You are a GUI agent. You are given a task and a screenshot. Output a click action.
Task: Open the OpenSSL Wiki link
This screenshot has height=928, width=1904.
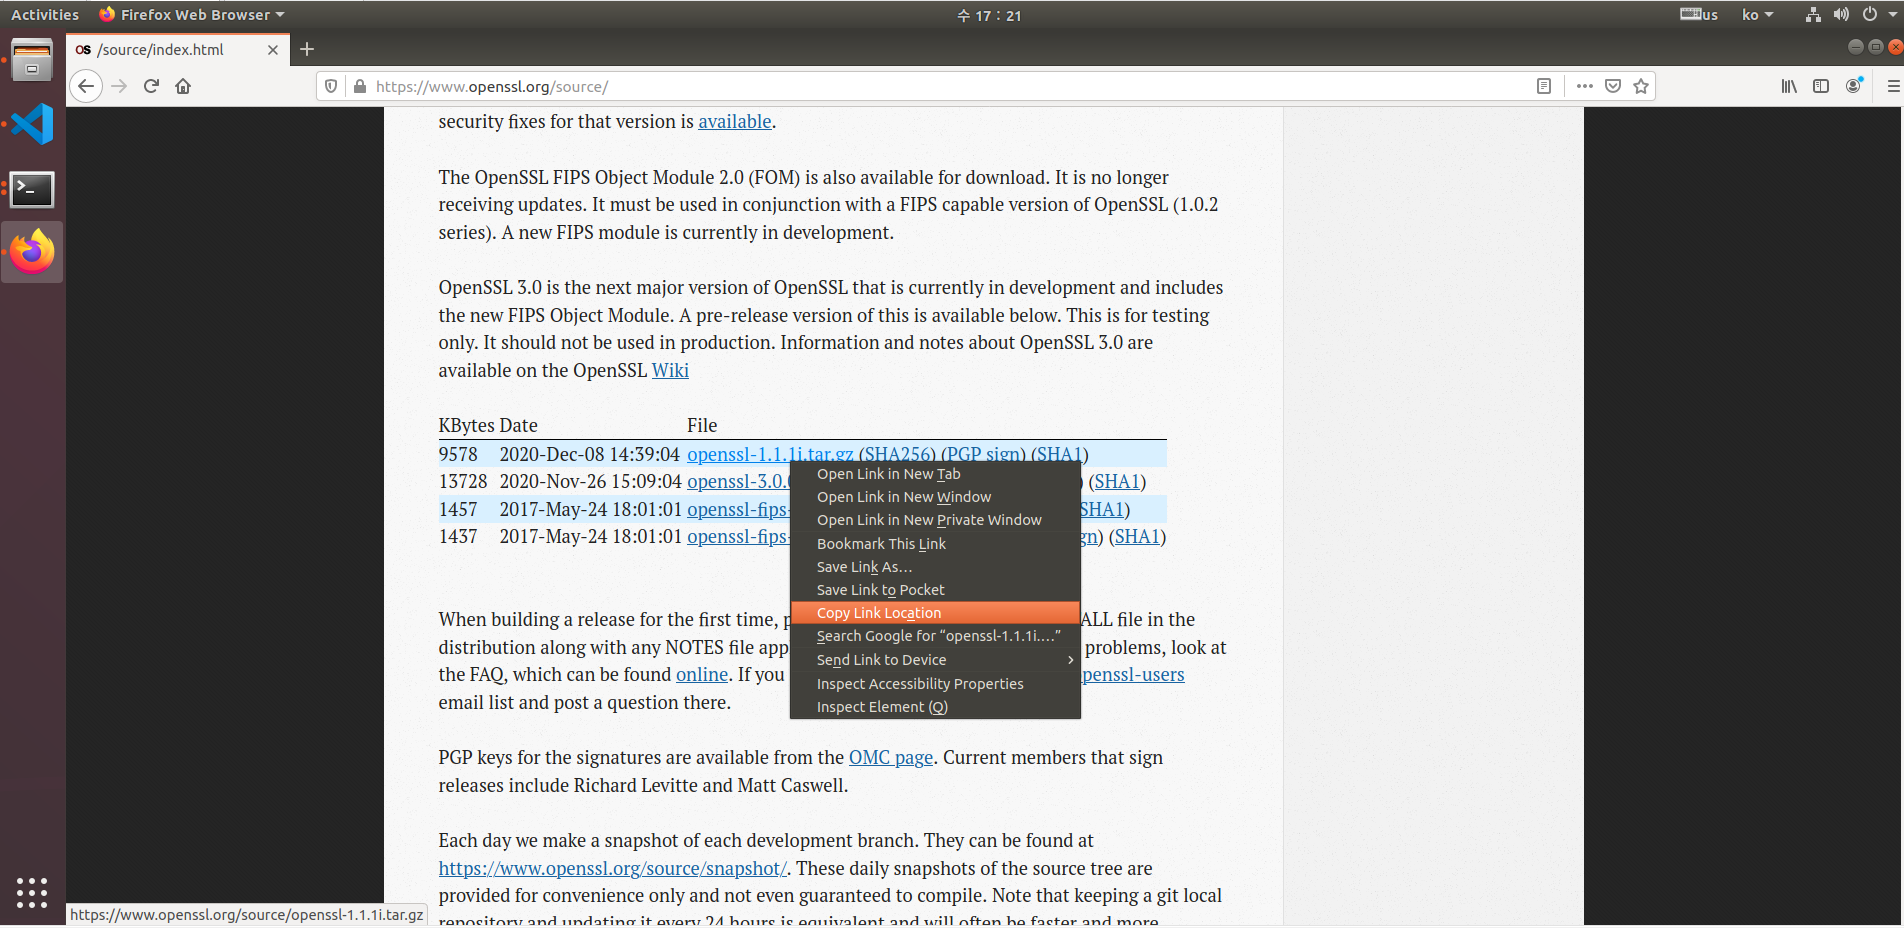(x=670, y=371)
